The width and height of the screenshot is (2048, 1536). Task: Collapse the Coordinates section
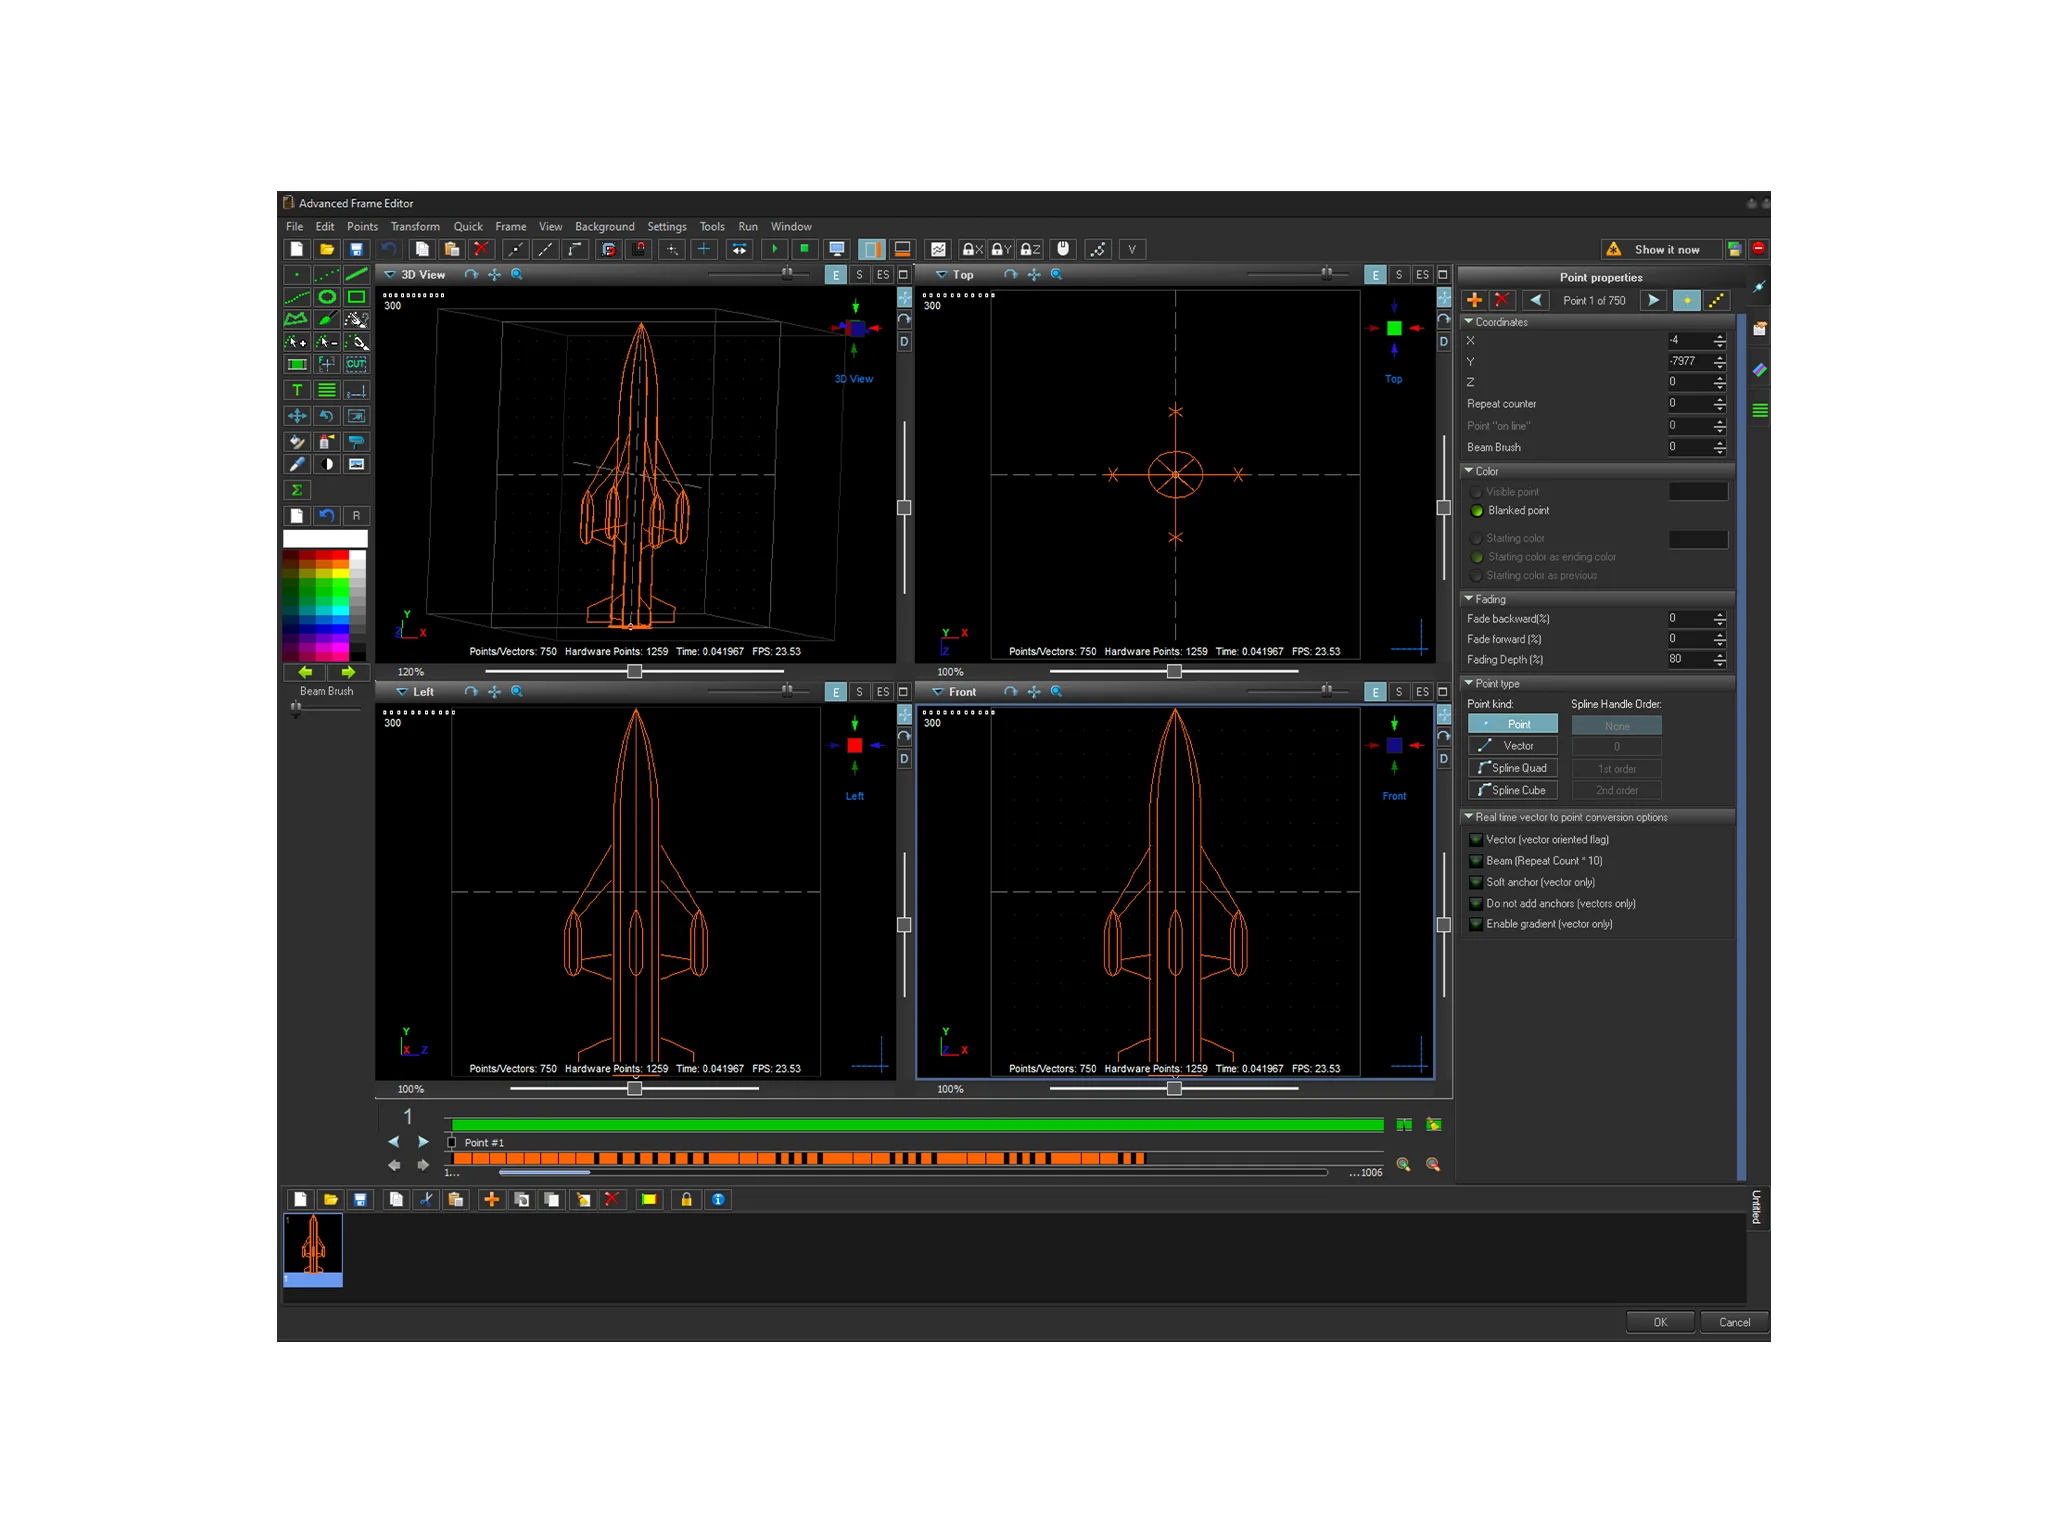(1468, 322)
